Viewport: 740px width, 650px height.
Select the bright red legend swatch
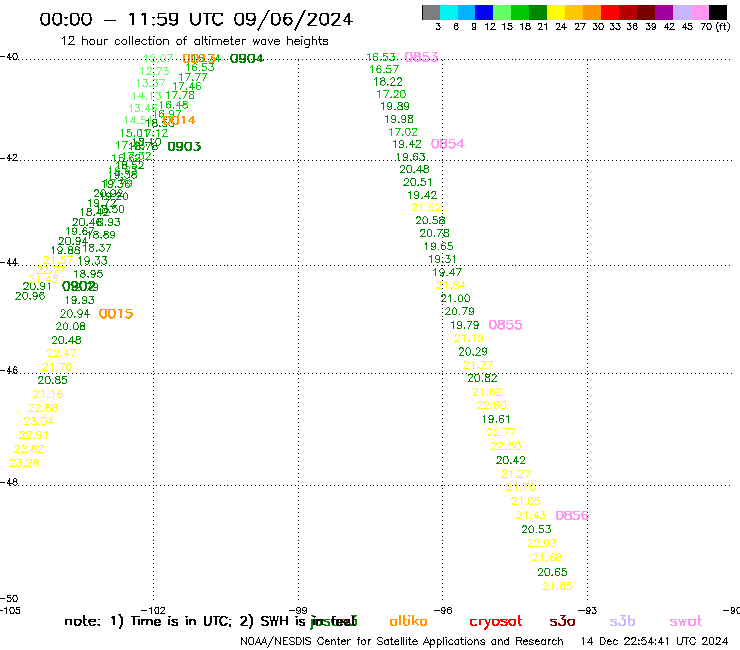(x=610, y=12)
